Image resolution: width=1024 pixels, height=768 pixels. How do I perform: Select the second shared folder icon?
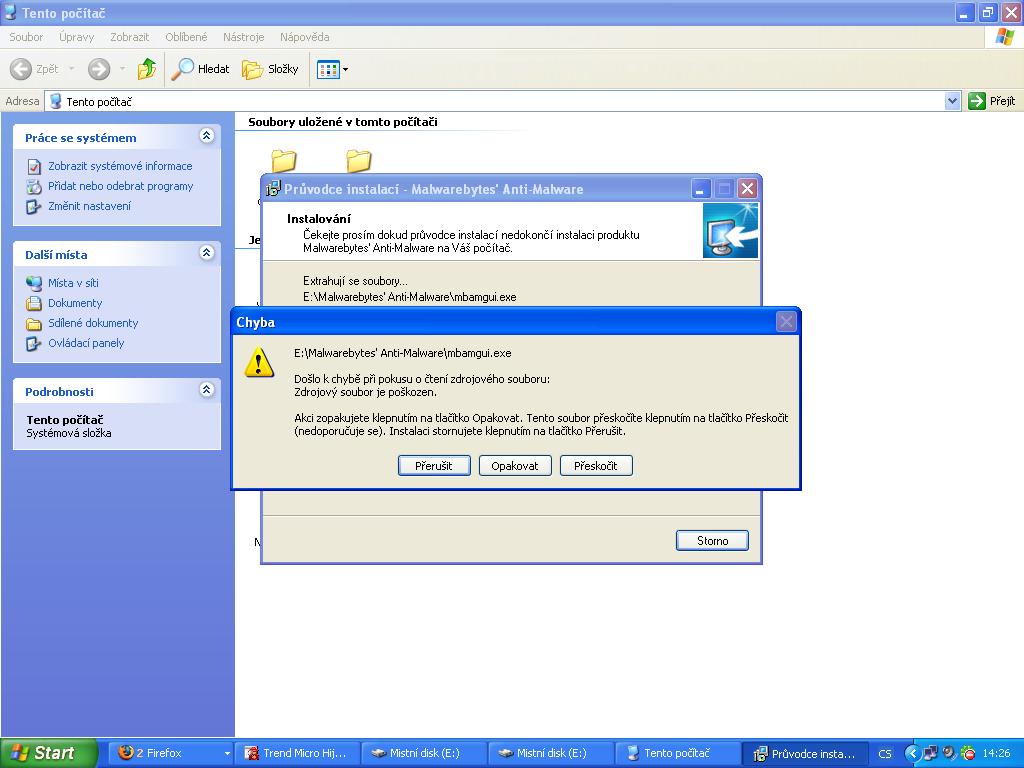359,161
